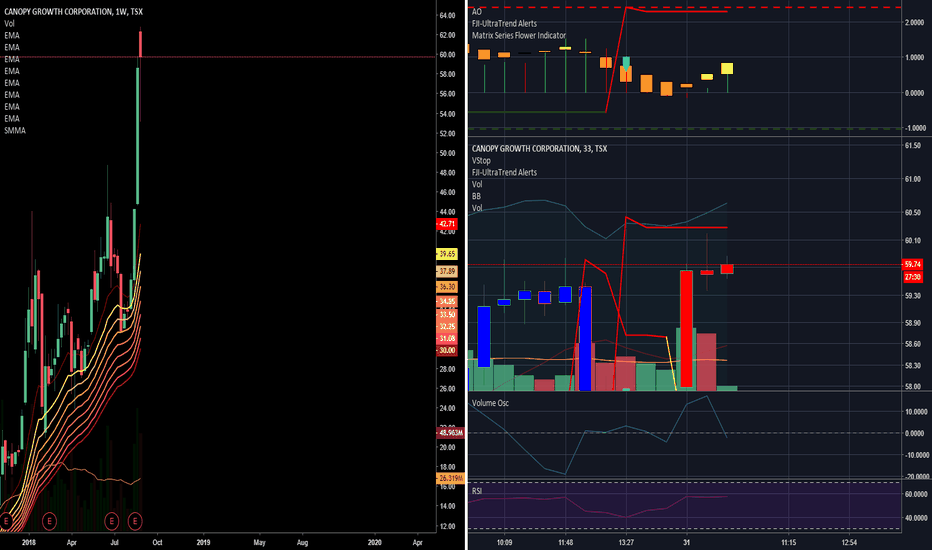This screenshot has height=550, width=932.
Task: Click the dark red 30.00 value label
Action: 446,350
